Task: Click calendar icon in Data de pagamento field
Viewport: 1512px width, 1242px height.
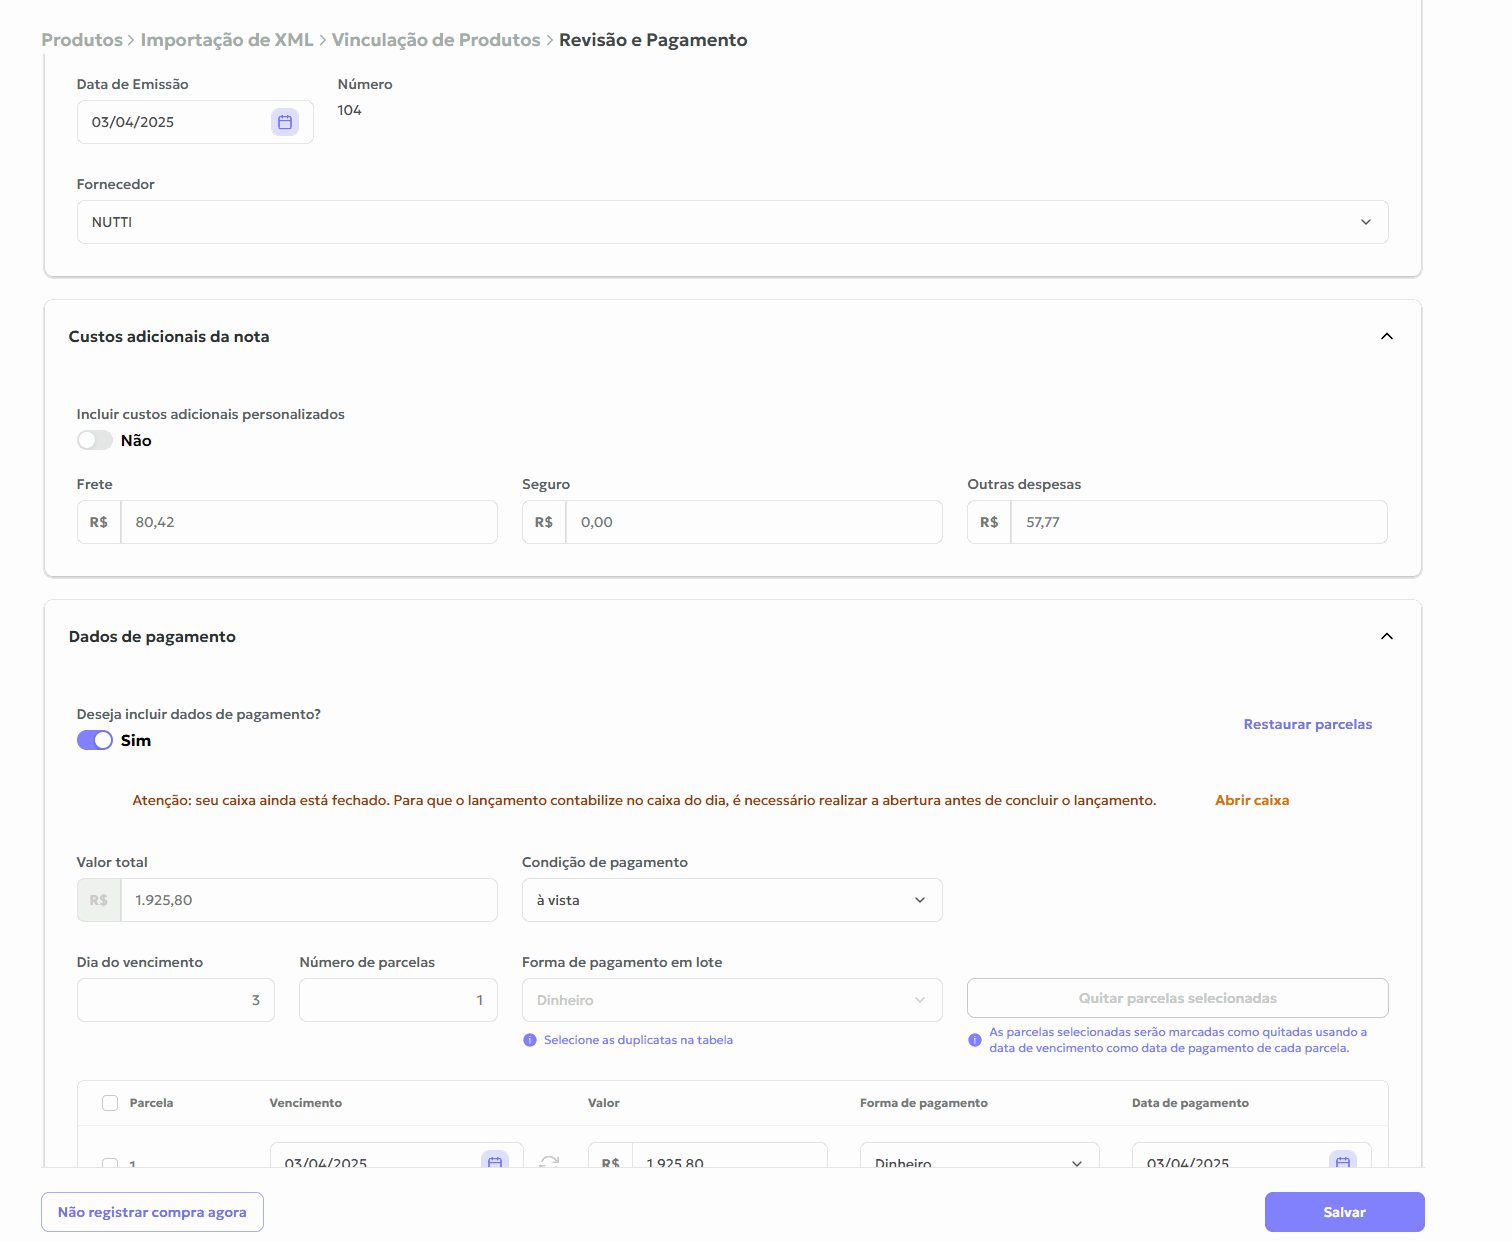Action: 1343,1160
